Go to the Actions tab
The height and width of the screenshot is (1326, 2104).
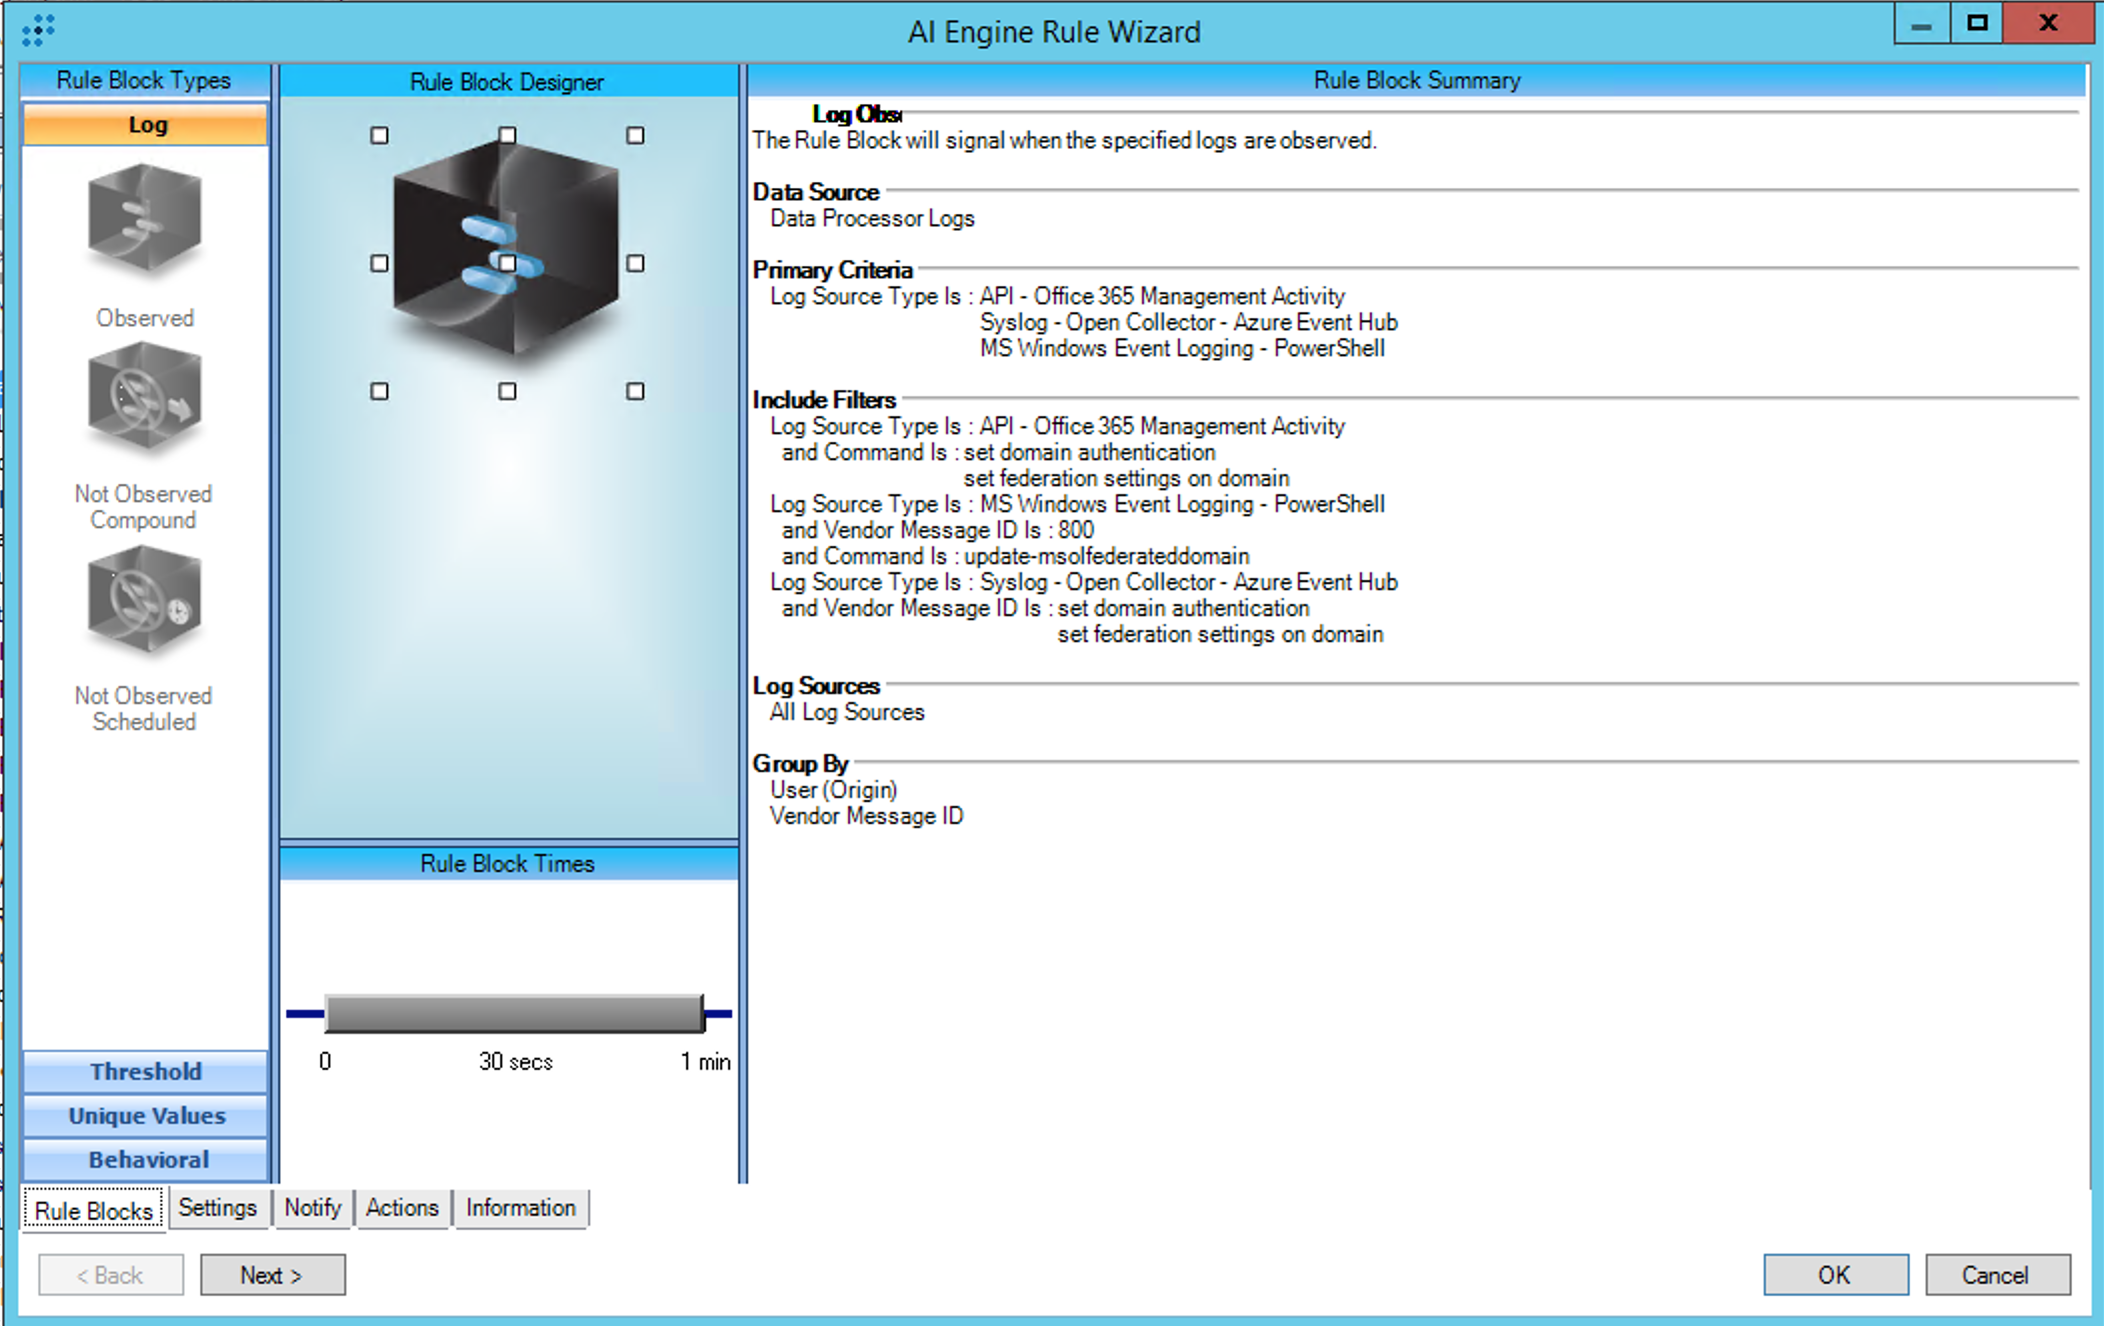coord(401,1207)
